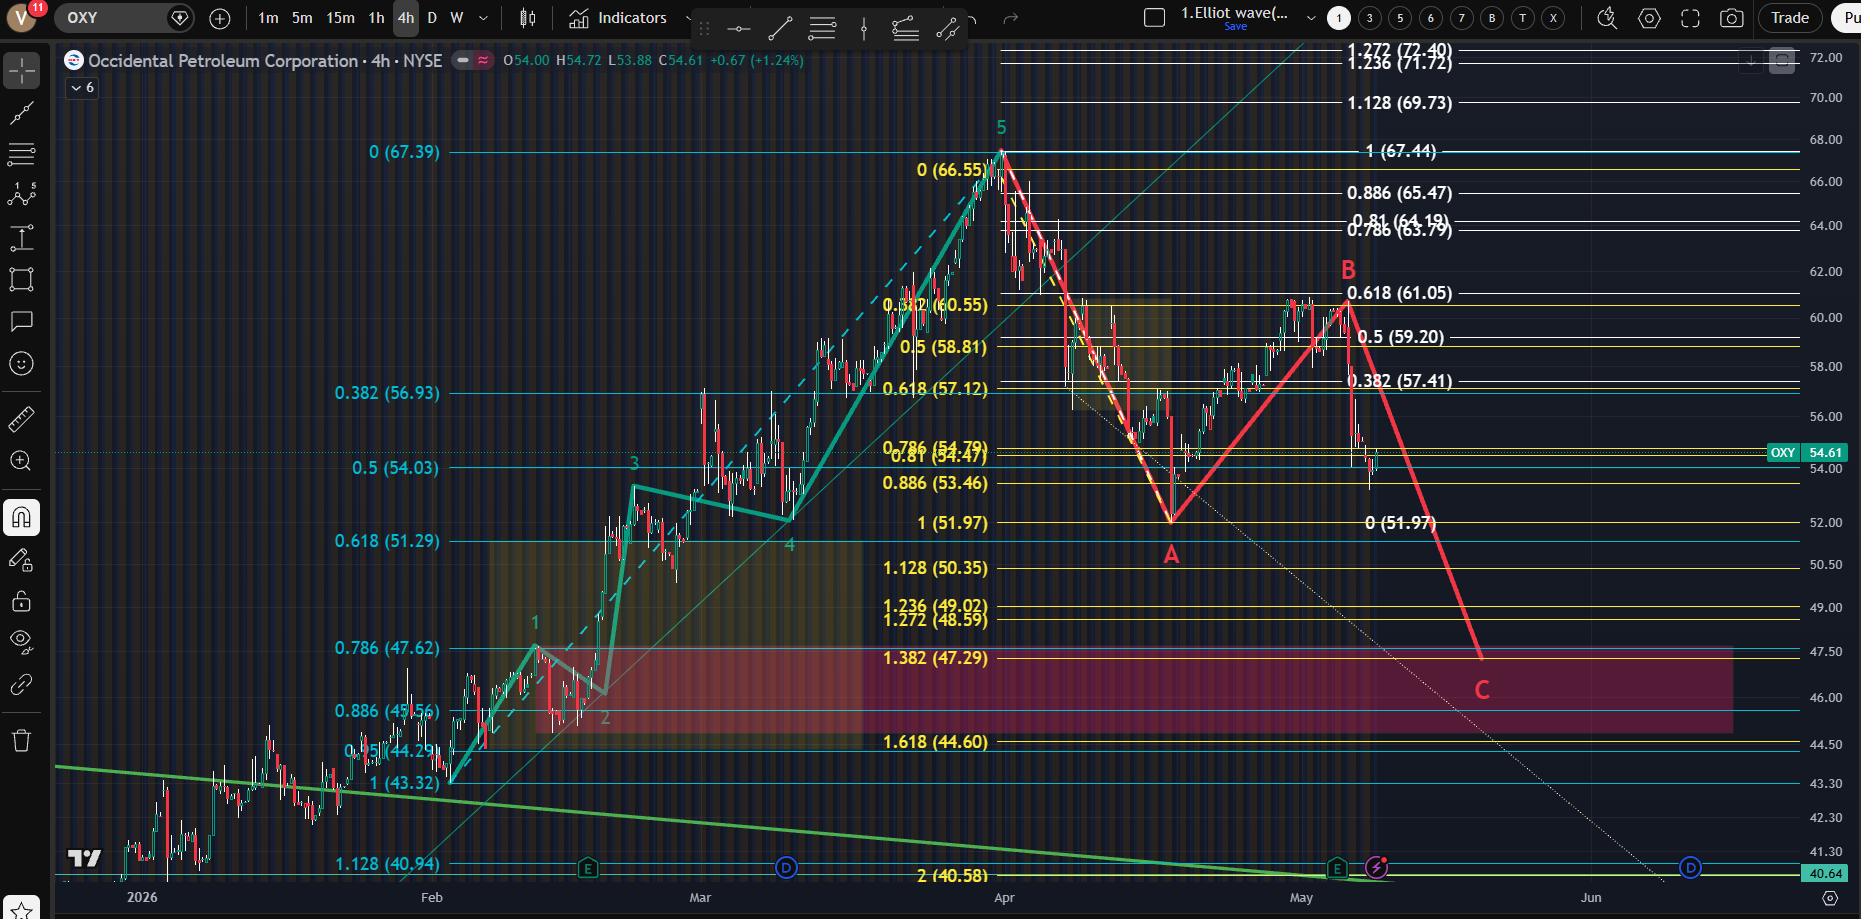Open the emoji and icons tool
The width and height of the screenshot is (1861, 919).
tap(21, 364)
